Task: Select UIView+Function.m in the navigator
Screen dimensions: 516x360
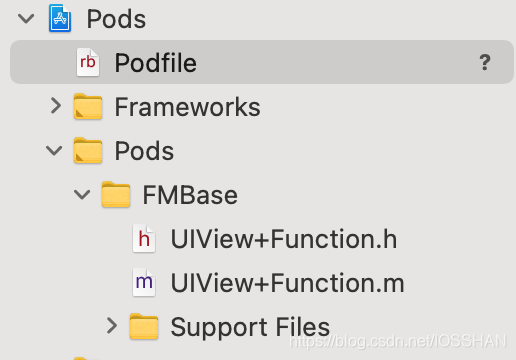Action: [287, 283]
